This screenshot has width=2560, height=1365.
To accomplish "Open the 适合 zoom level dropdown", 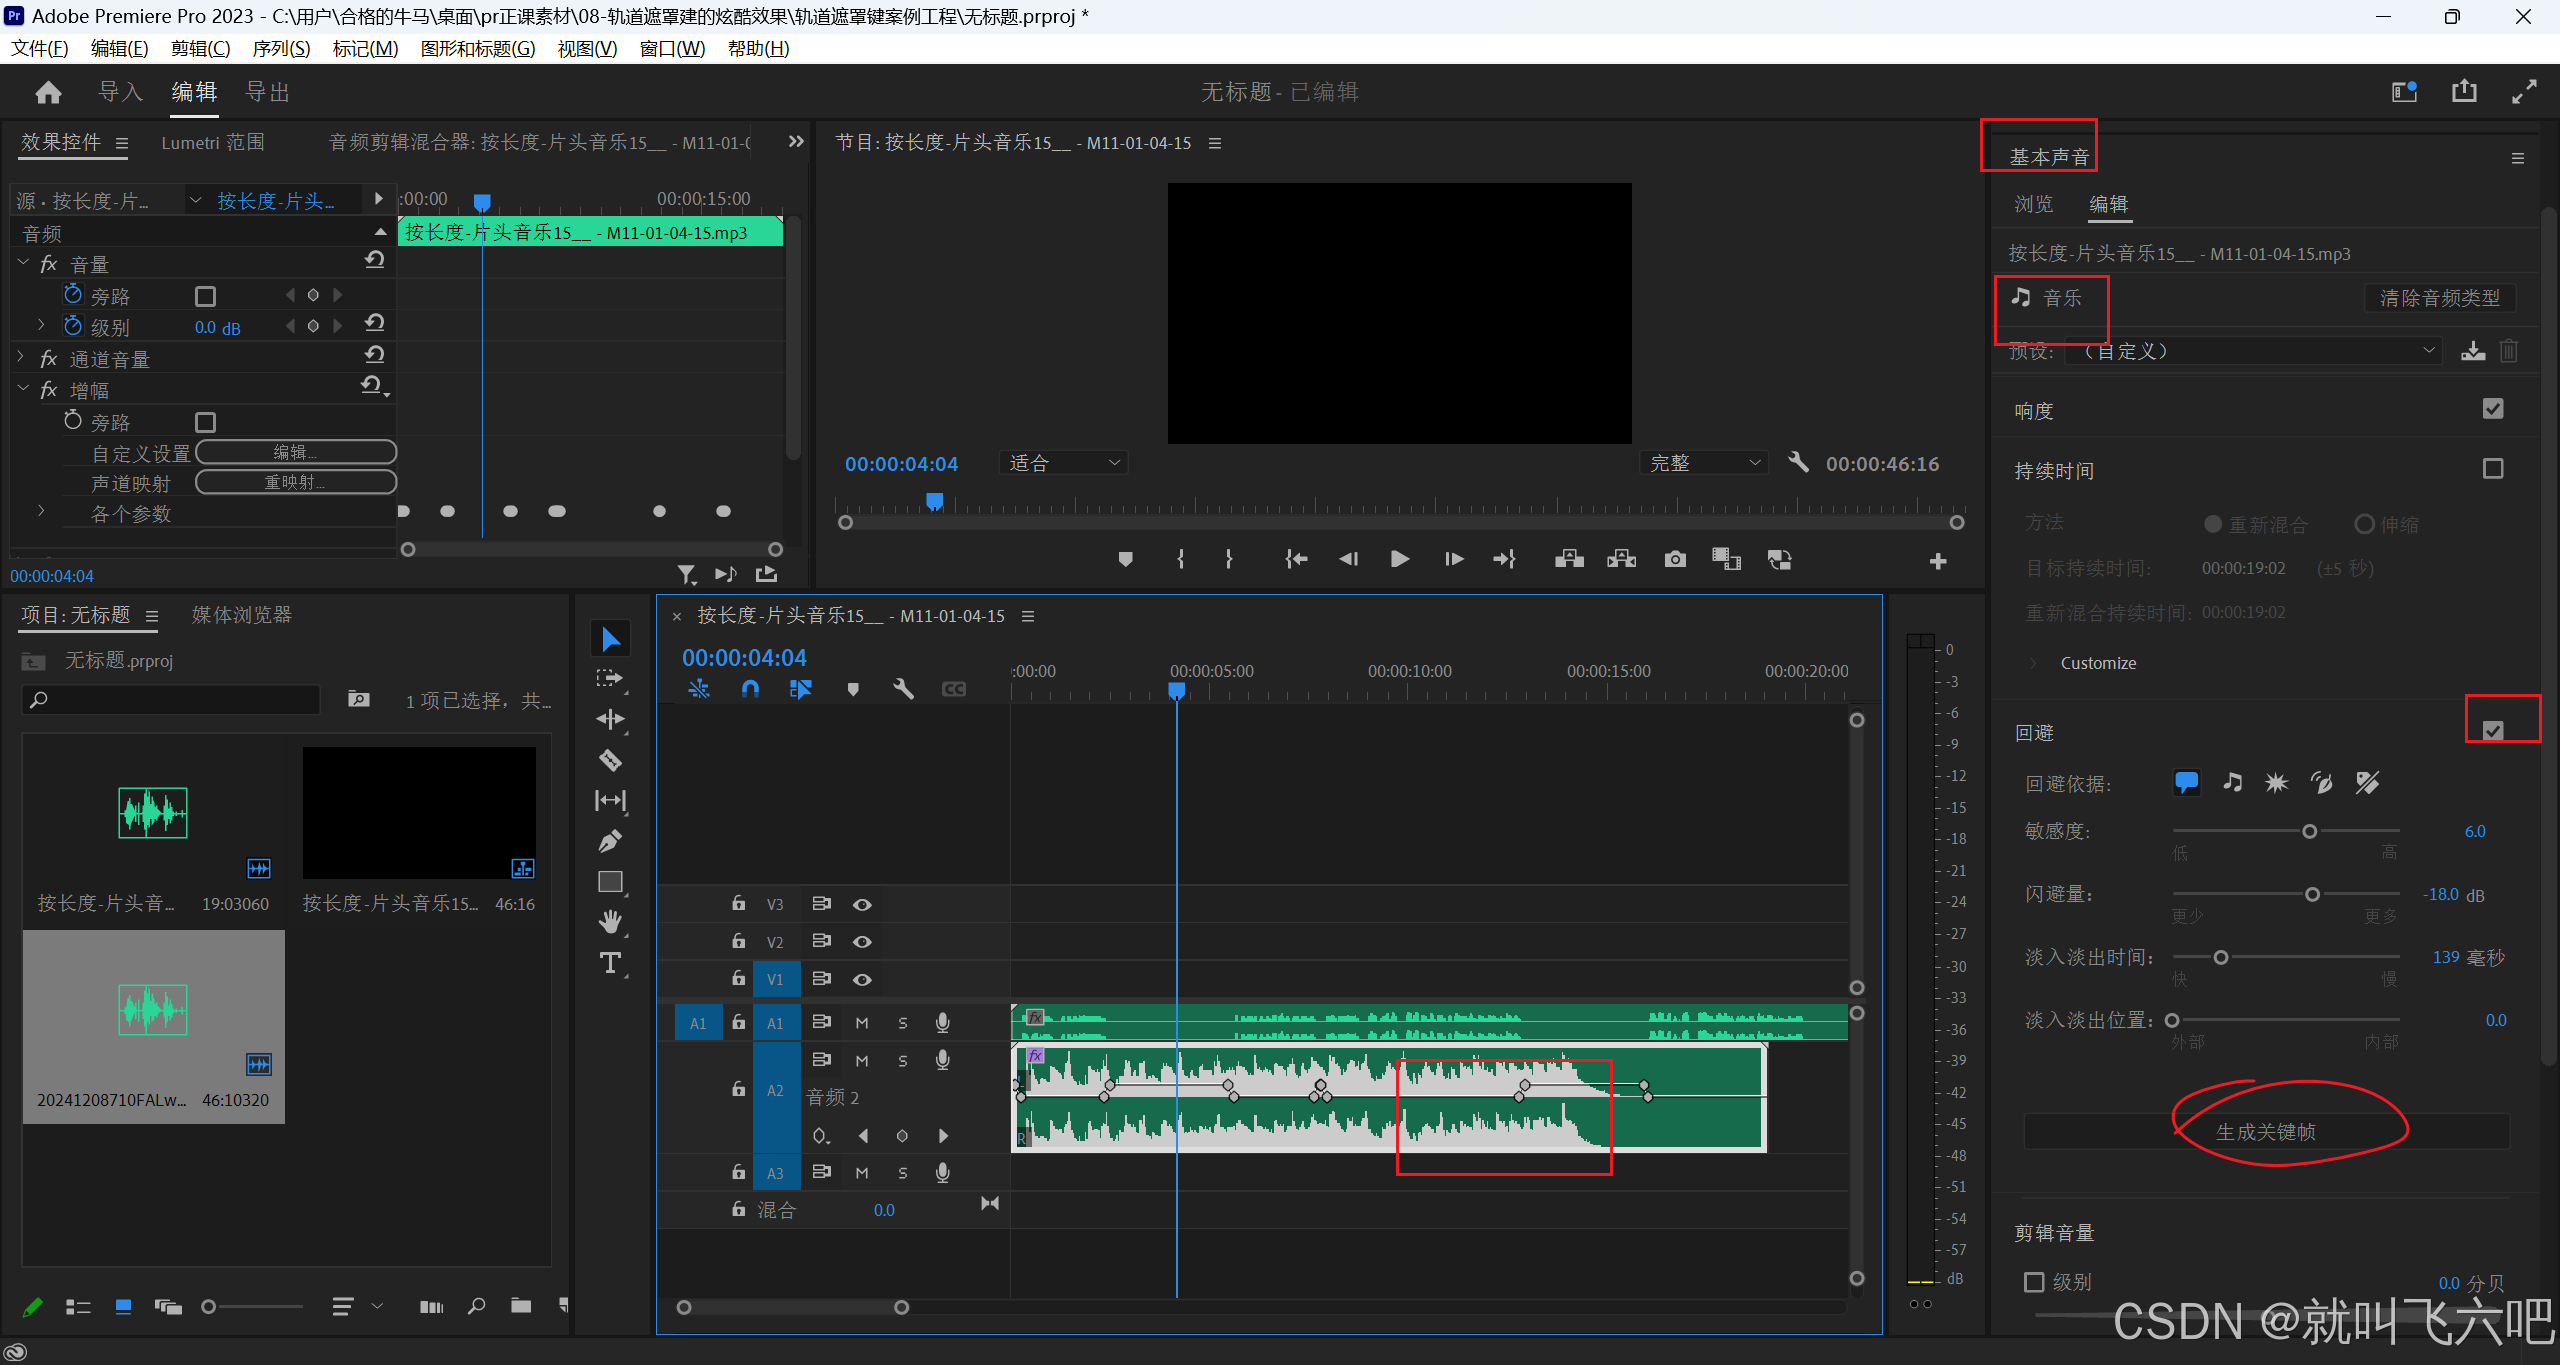I will pos(1063,463).
